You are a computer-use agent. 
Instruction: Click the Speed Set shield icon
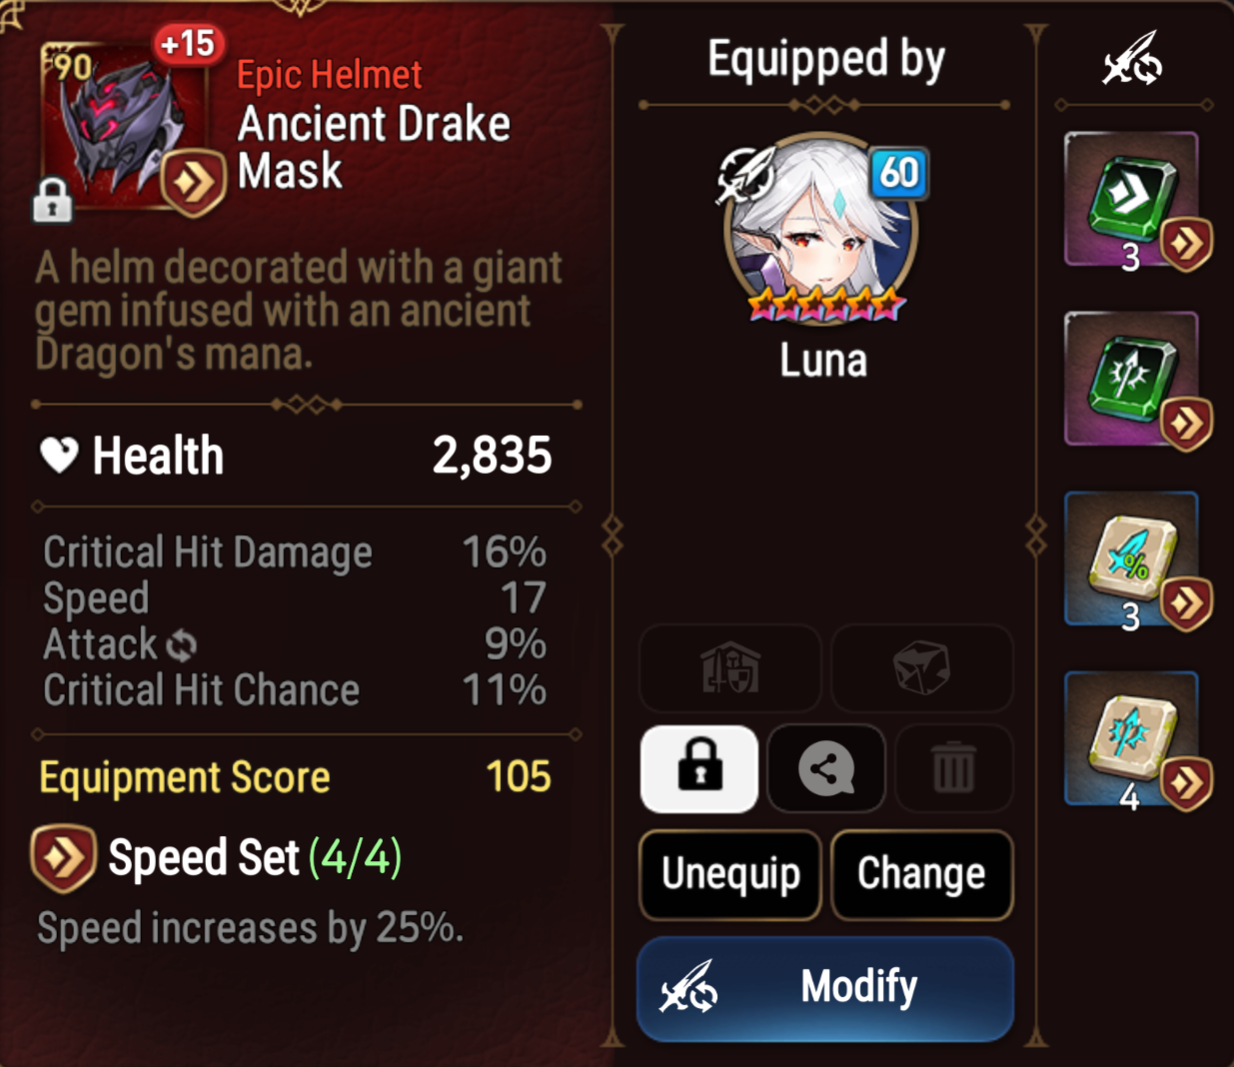63,858
